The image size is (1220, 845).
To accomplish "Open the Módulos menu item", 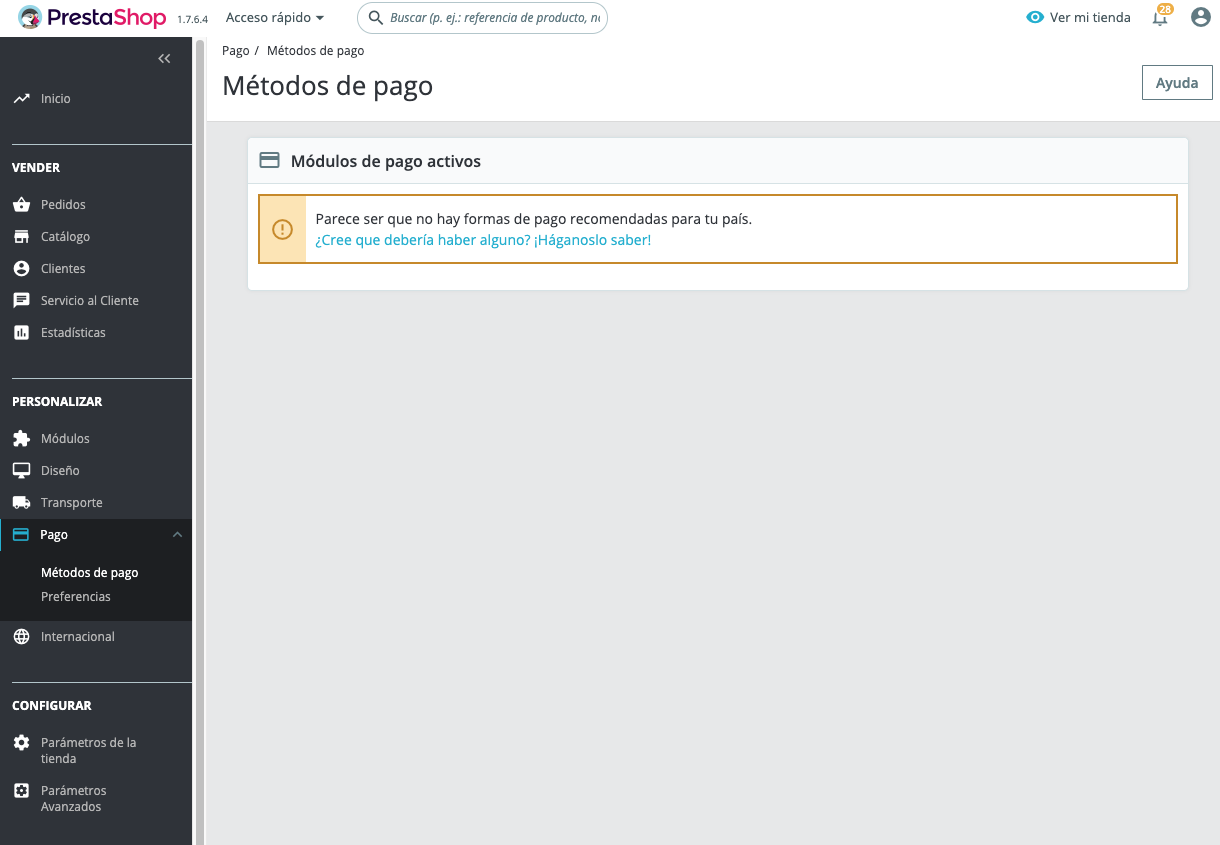I will pos(65,439).
